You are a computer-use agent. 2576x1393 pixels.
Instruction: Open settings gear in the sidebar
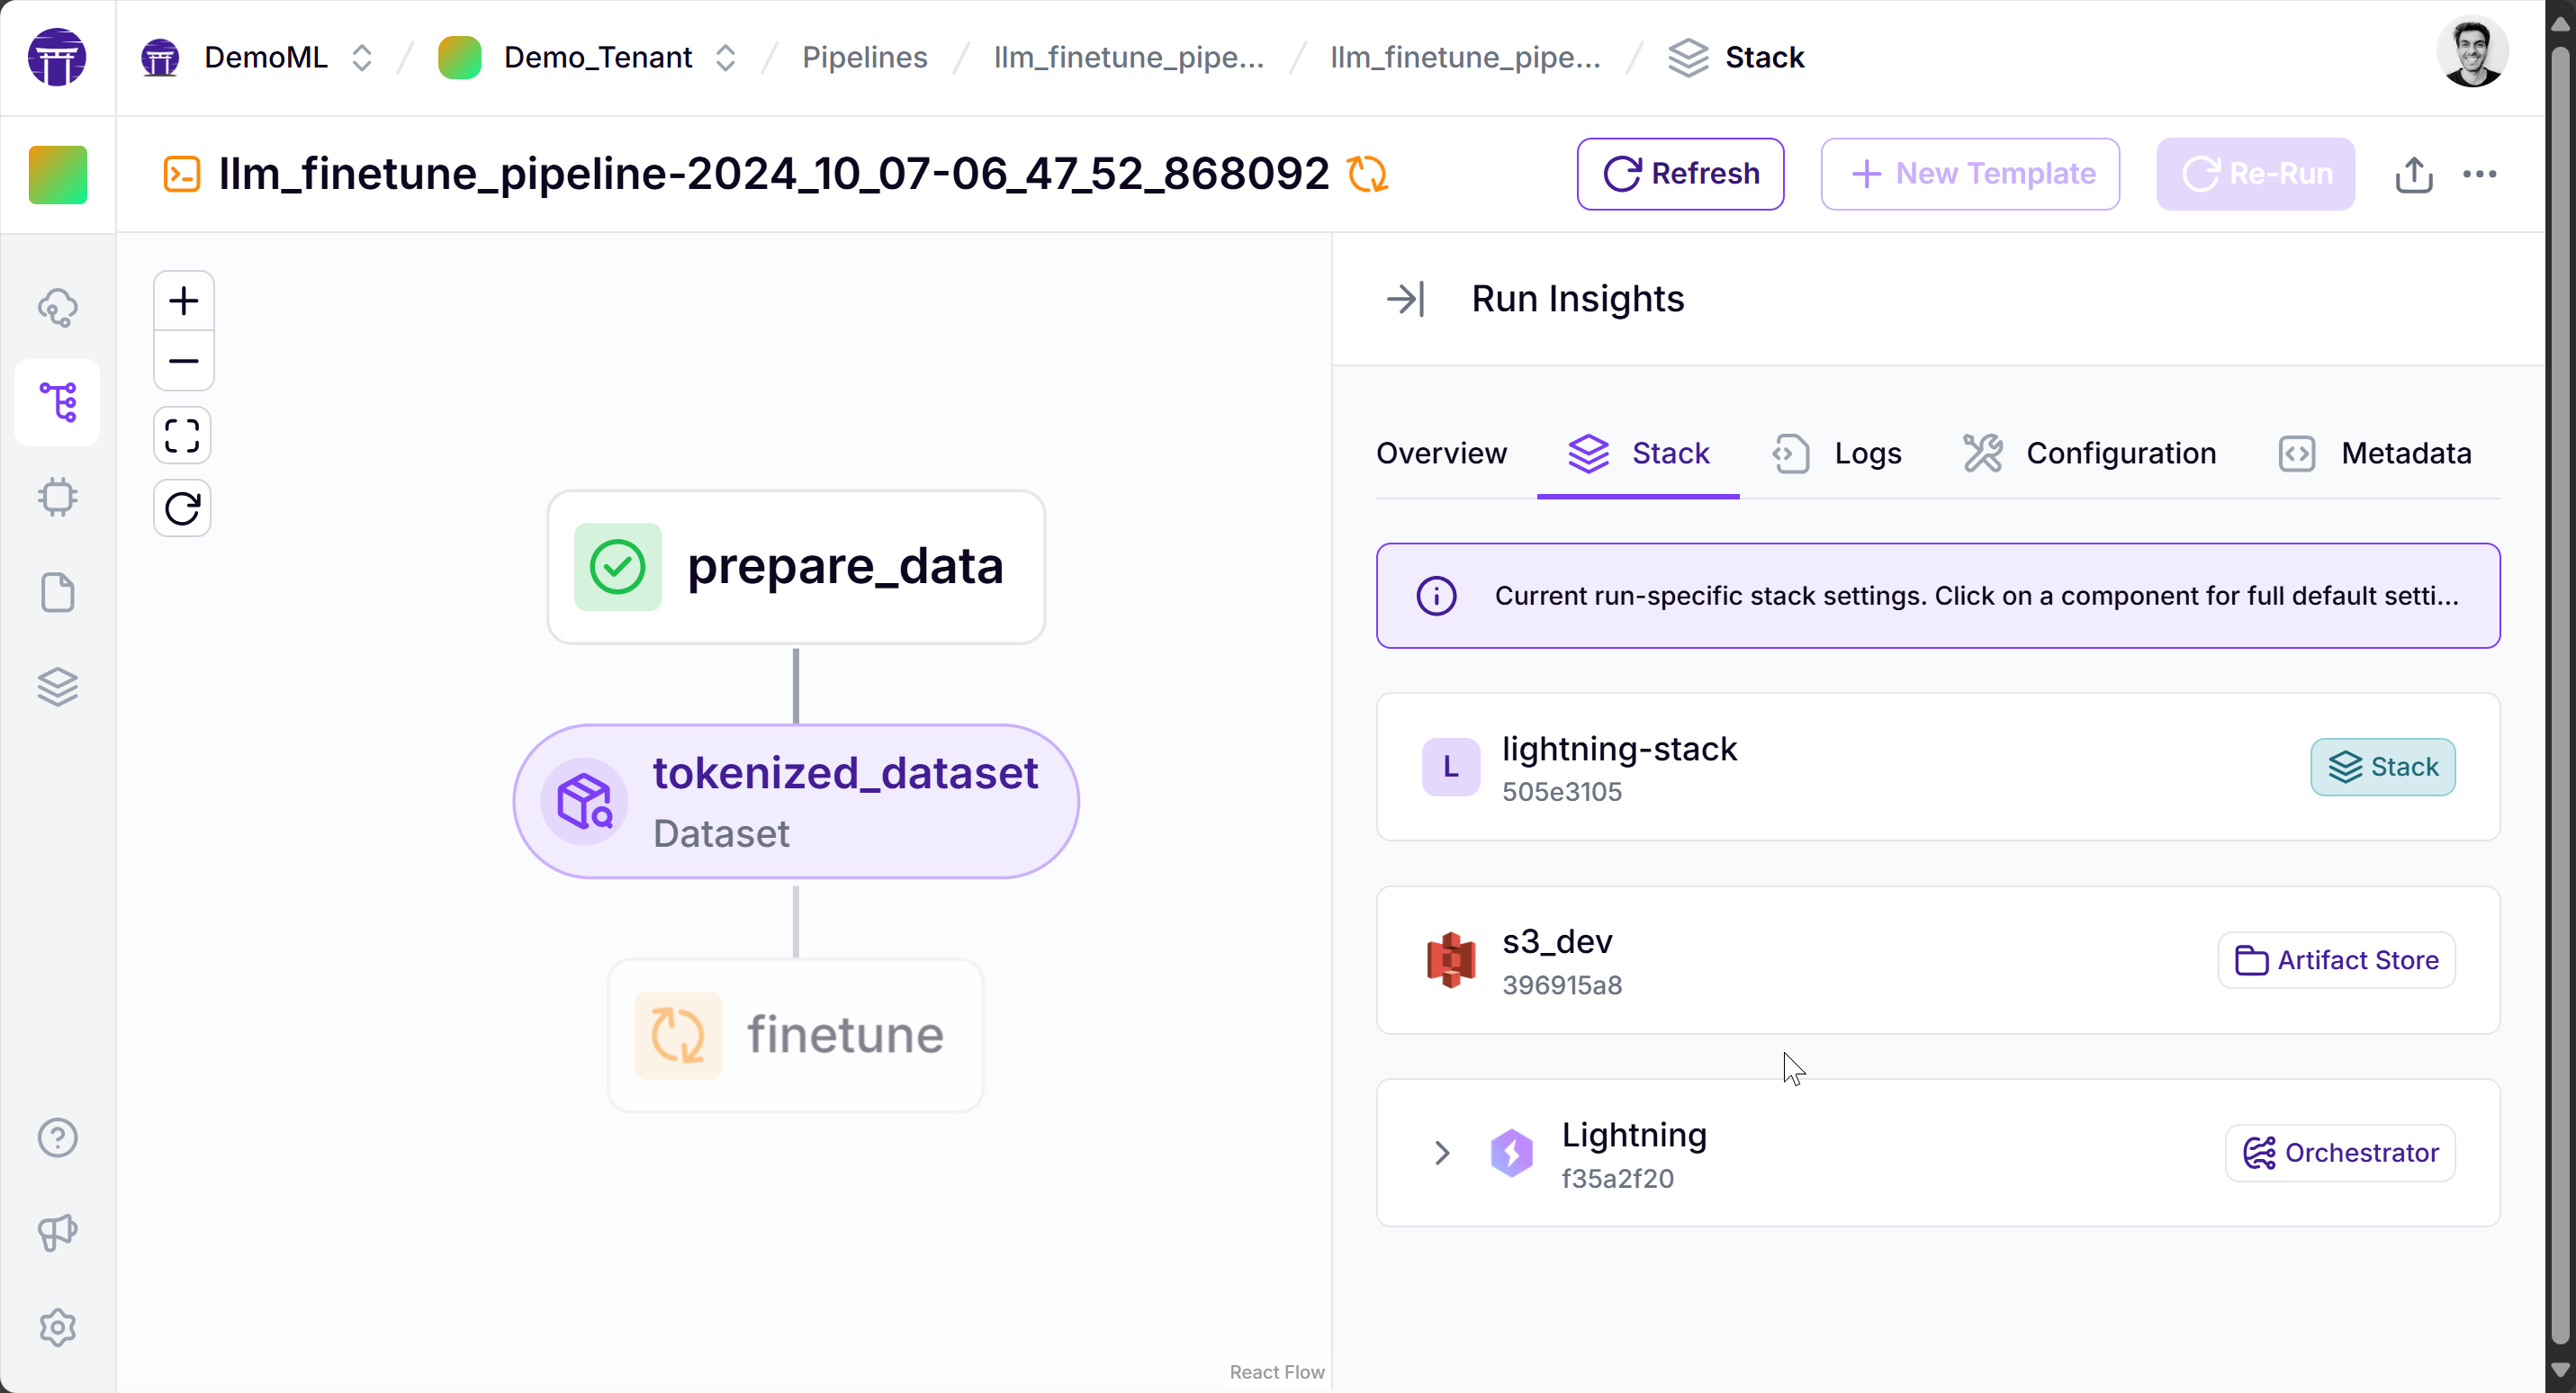[58, 1327]
